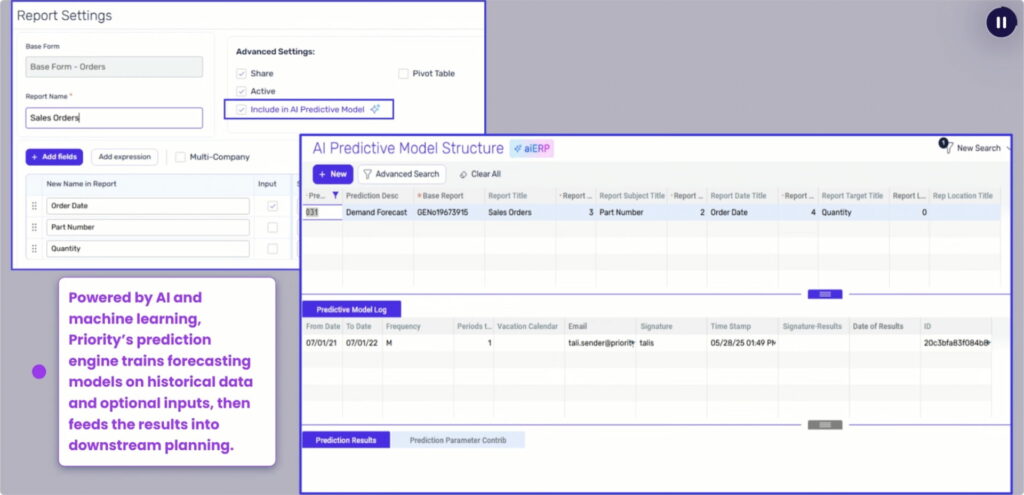Toggle the Share checkbox
Screen dimensions: 1024x495
tap(242, 74)
